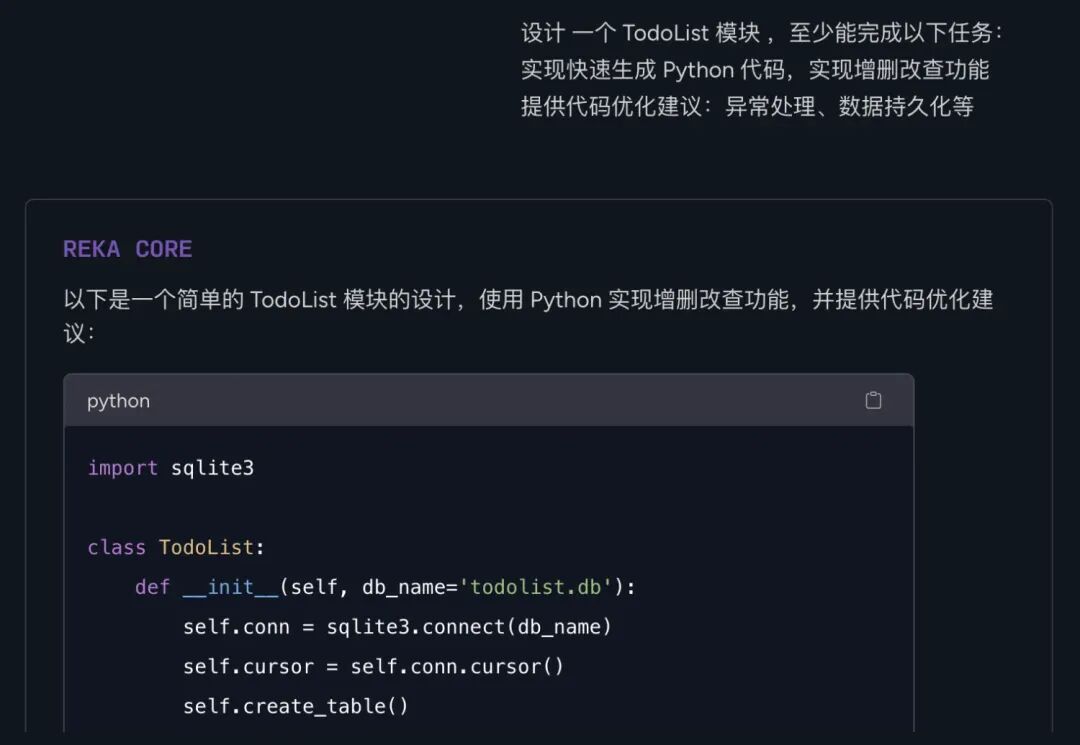Image resolution: width=1080 pixels, height=745 pixels.
Task: Click the prompt line '提供代码优化建议'
Action: [x=747, y=107]
